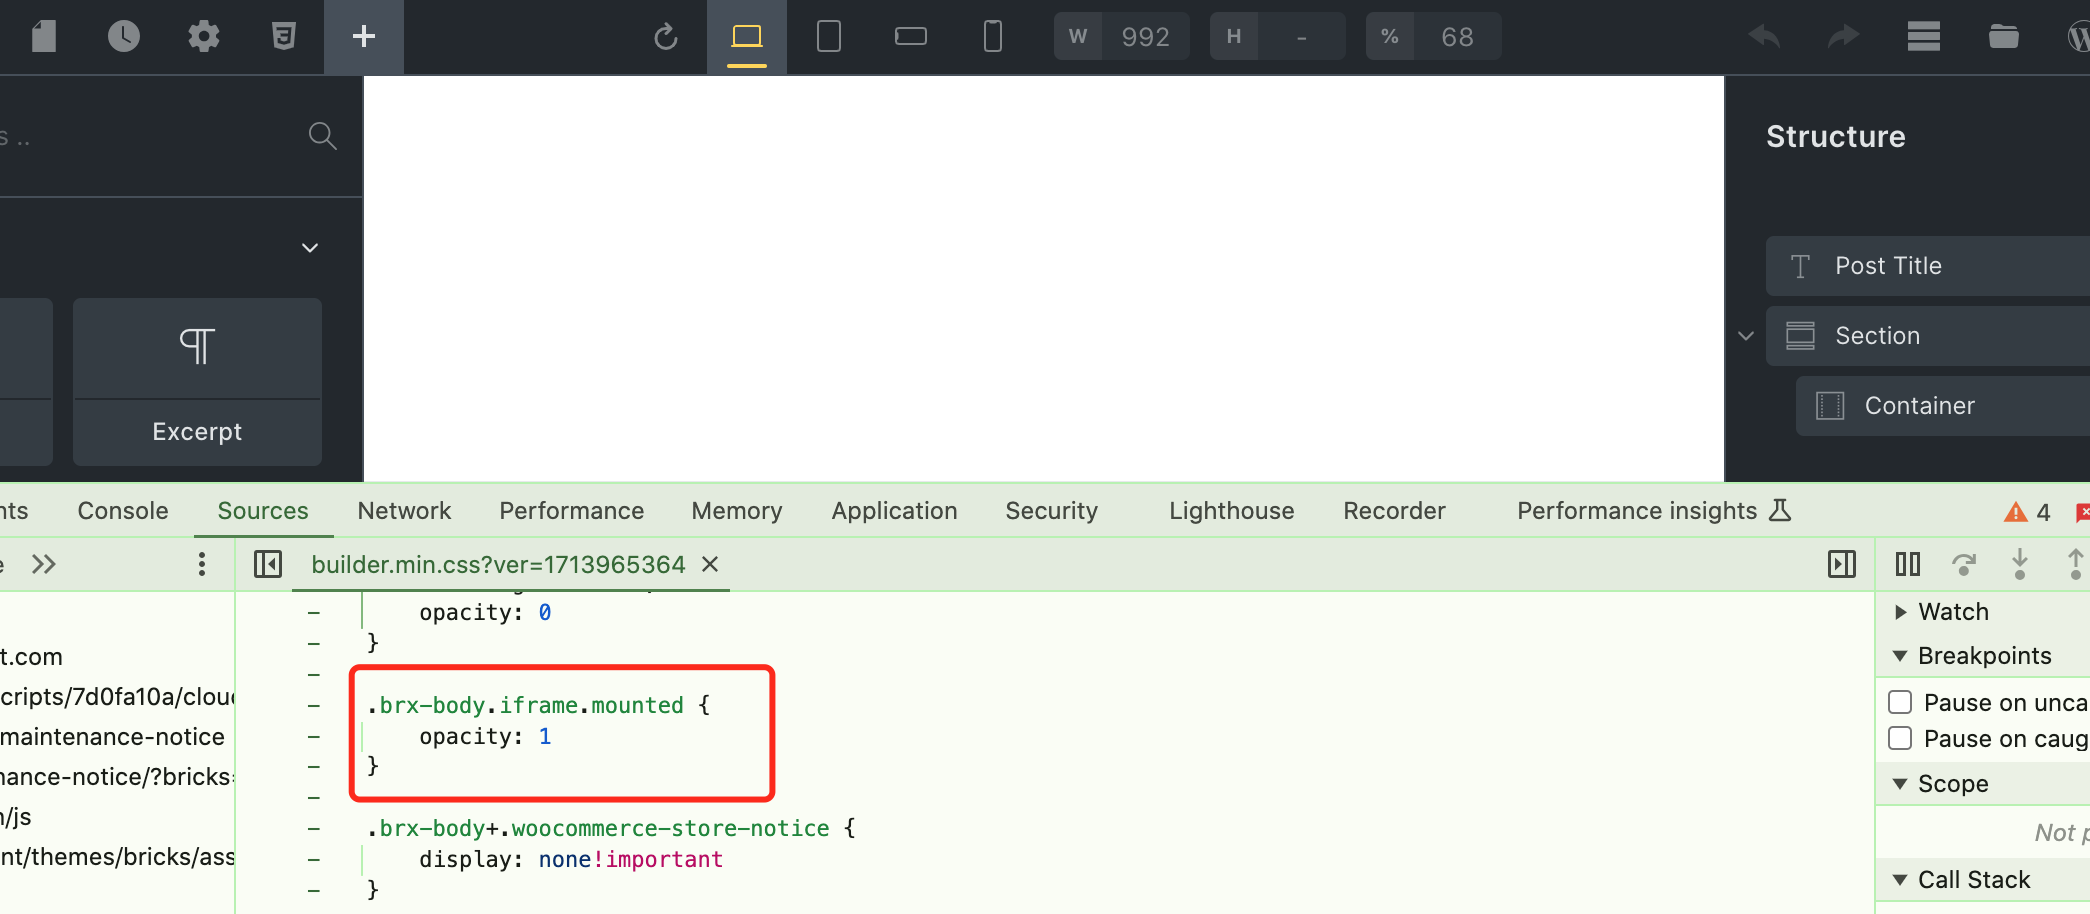Image resolution: width=2090 pixels, height=914 pixels.
Task: Open builder settings gear icon
Action: point(204,37)
